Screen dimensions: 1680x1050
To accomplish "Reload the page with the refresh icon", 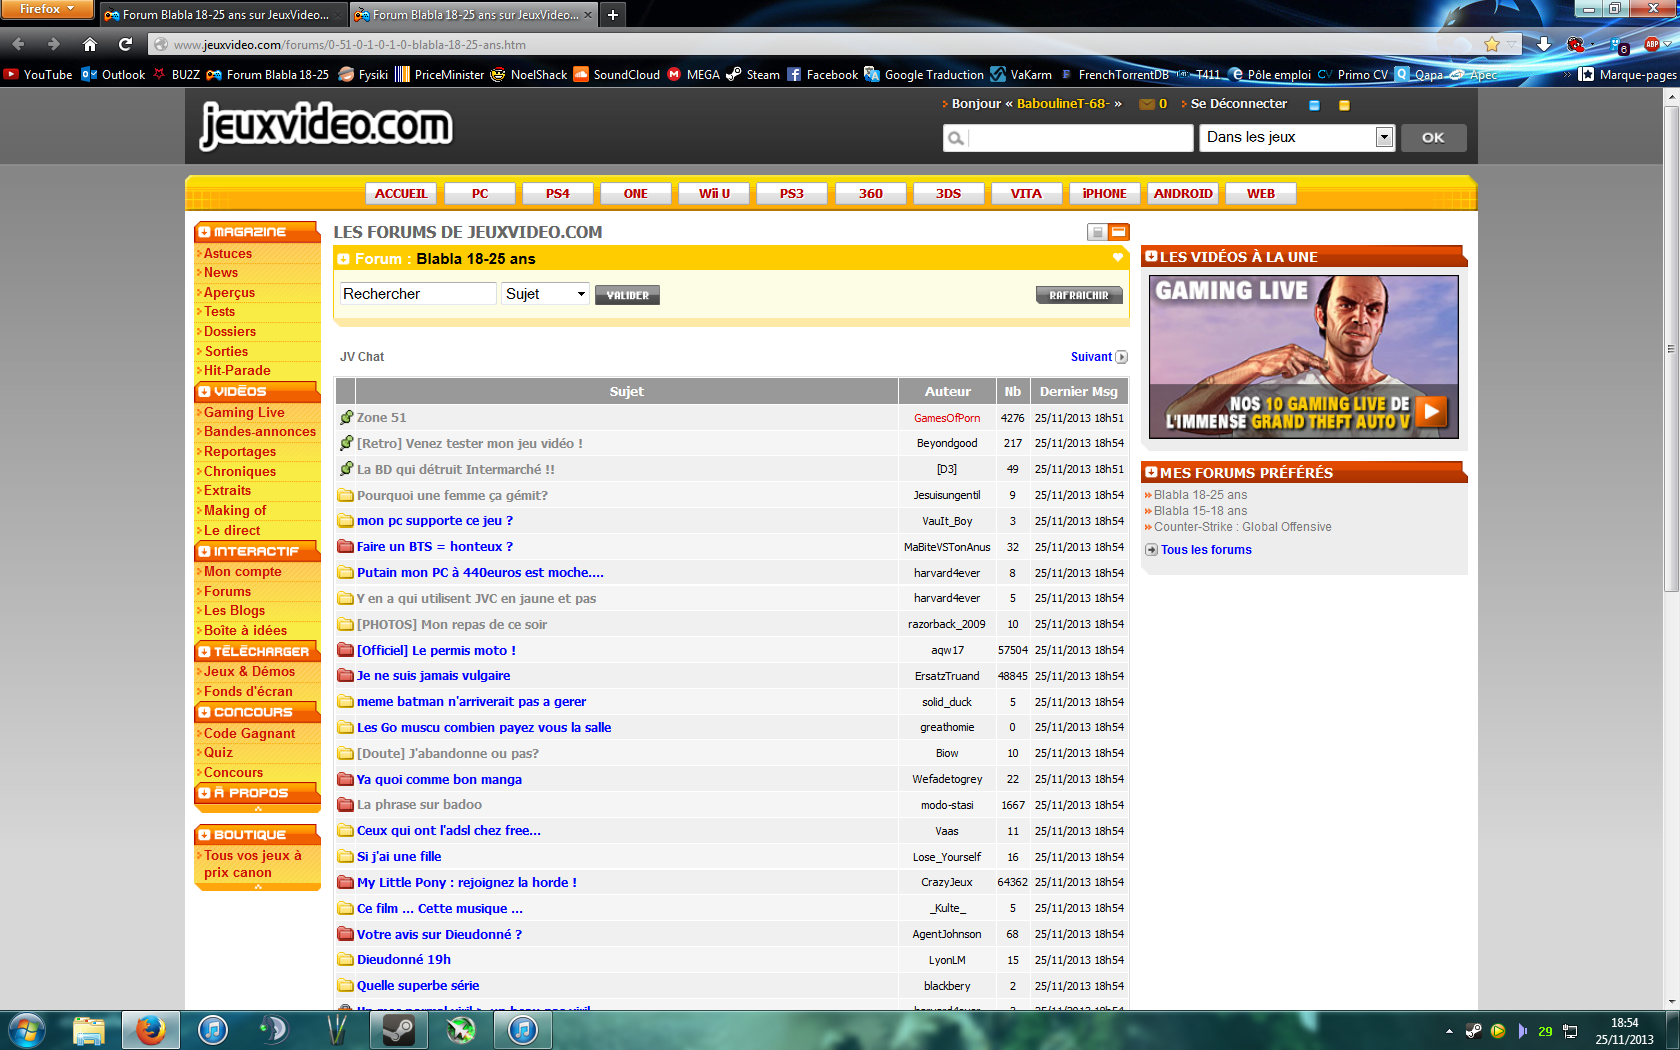I will 125,44.
